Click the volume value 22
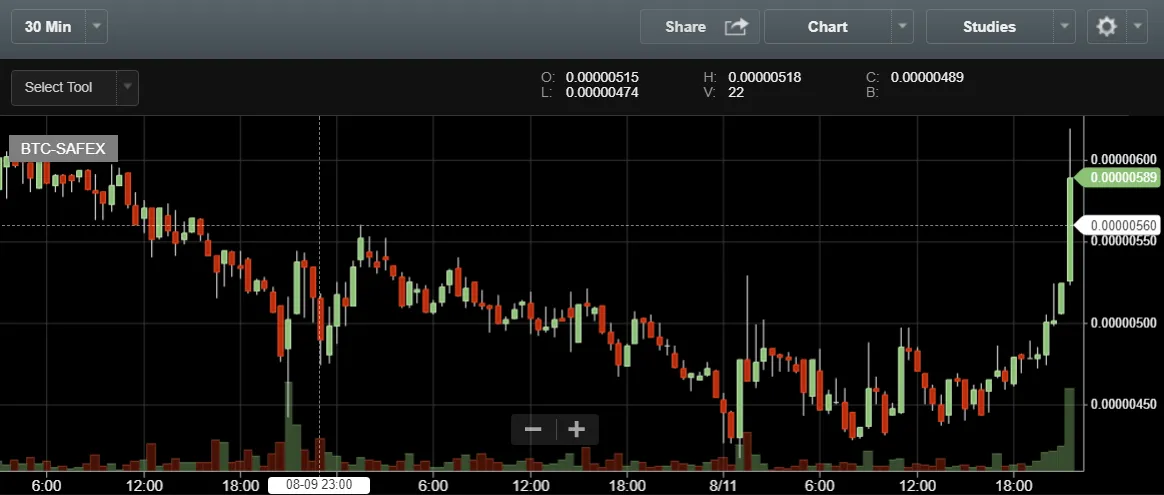The width and height of the screenshot is (1164, 495). click(x=736, y=93)
